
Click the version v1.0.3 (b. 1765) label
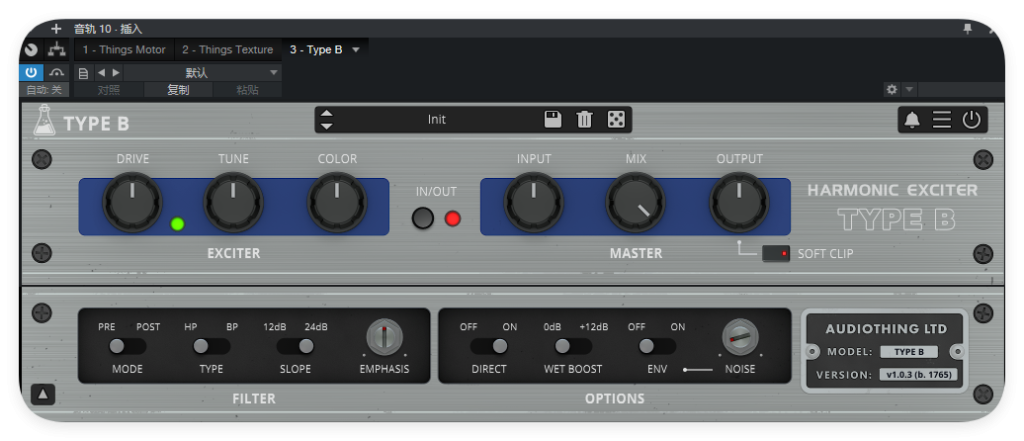[918, 375]
